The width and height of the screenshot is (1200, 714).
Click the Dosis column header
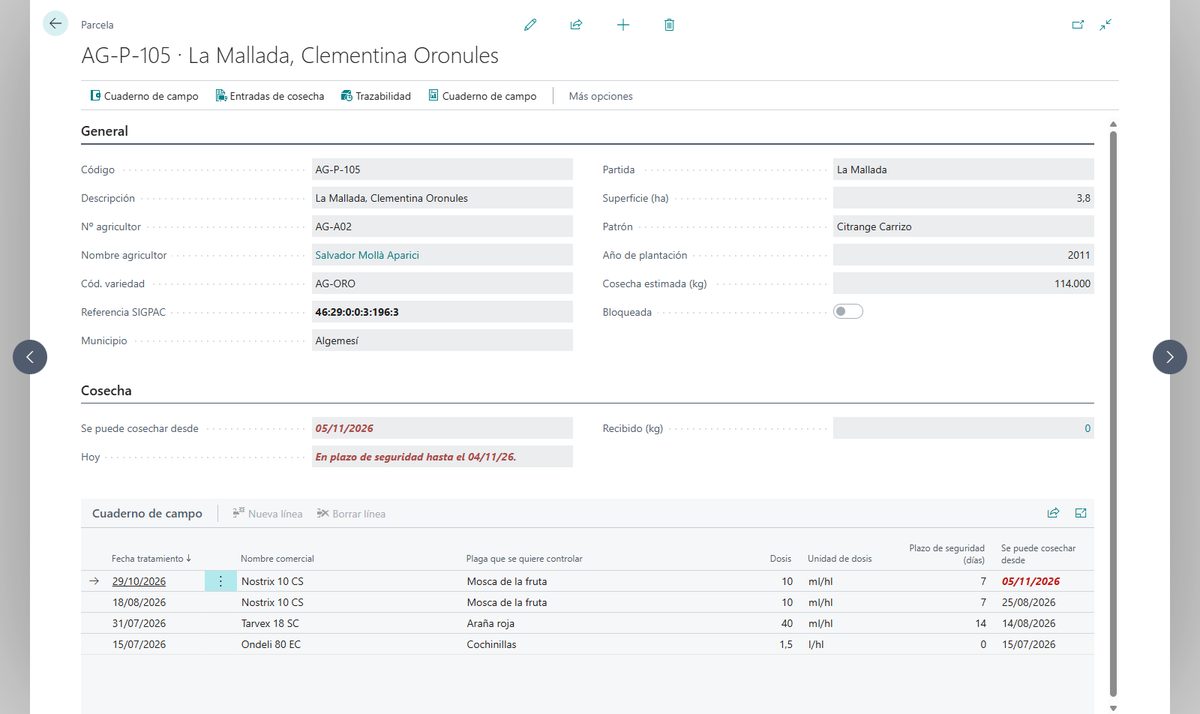tap(780, 558)
